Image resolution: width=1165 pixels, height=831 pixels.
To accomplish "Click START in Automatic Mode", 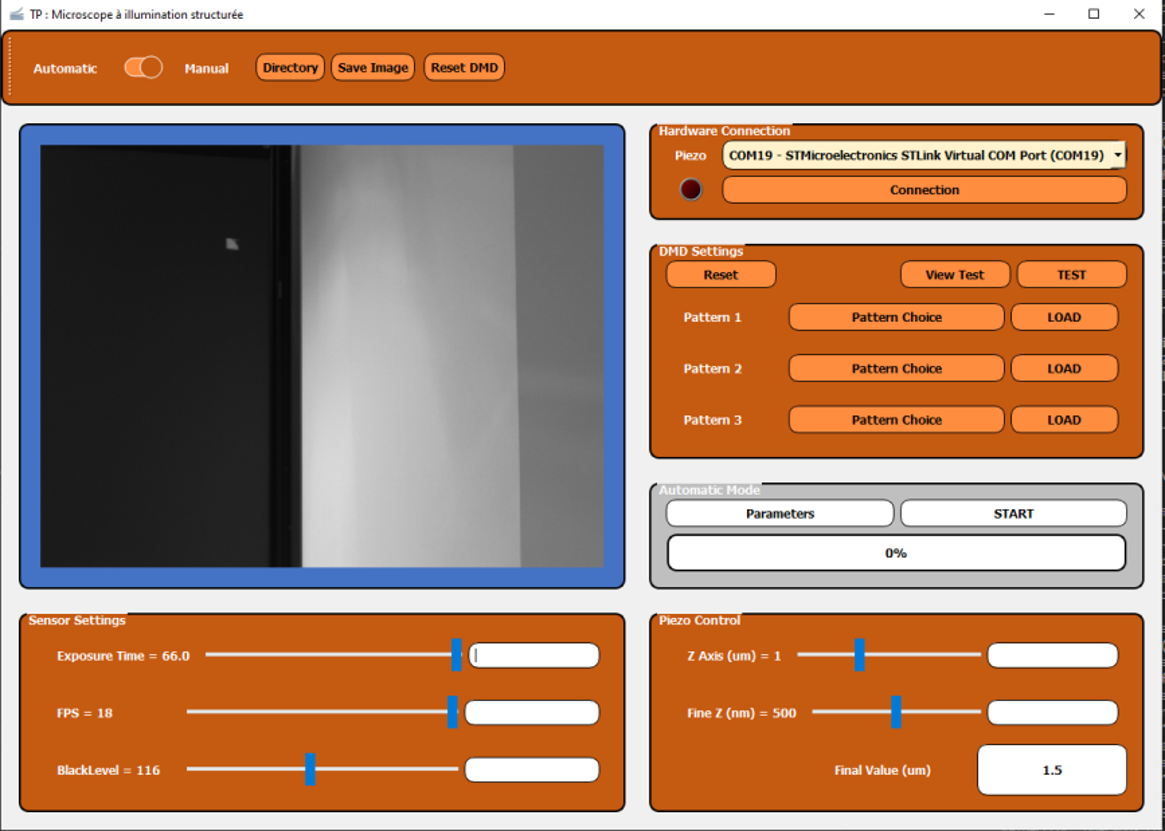I will click(1013, 514).
